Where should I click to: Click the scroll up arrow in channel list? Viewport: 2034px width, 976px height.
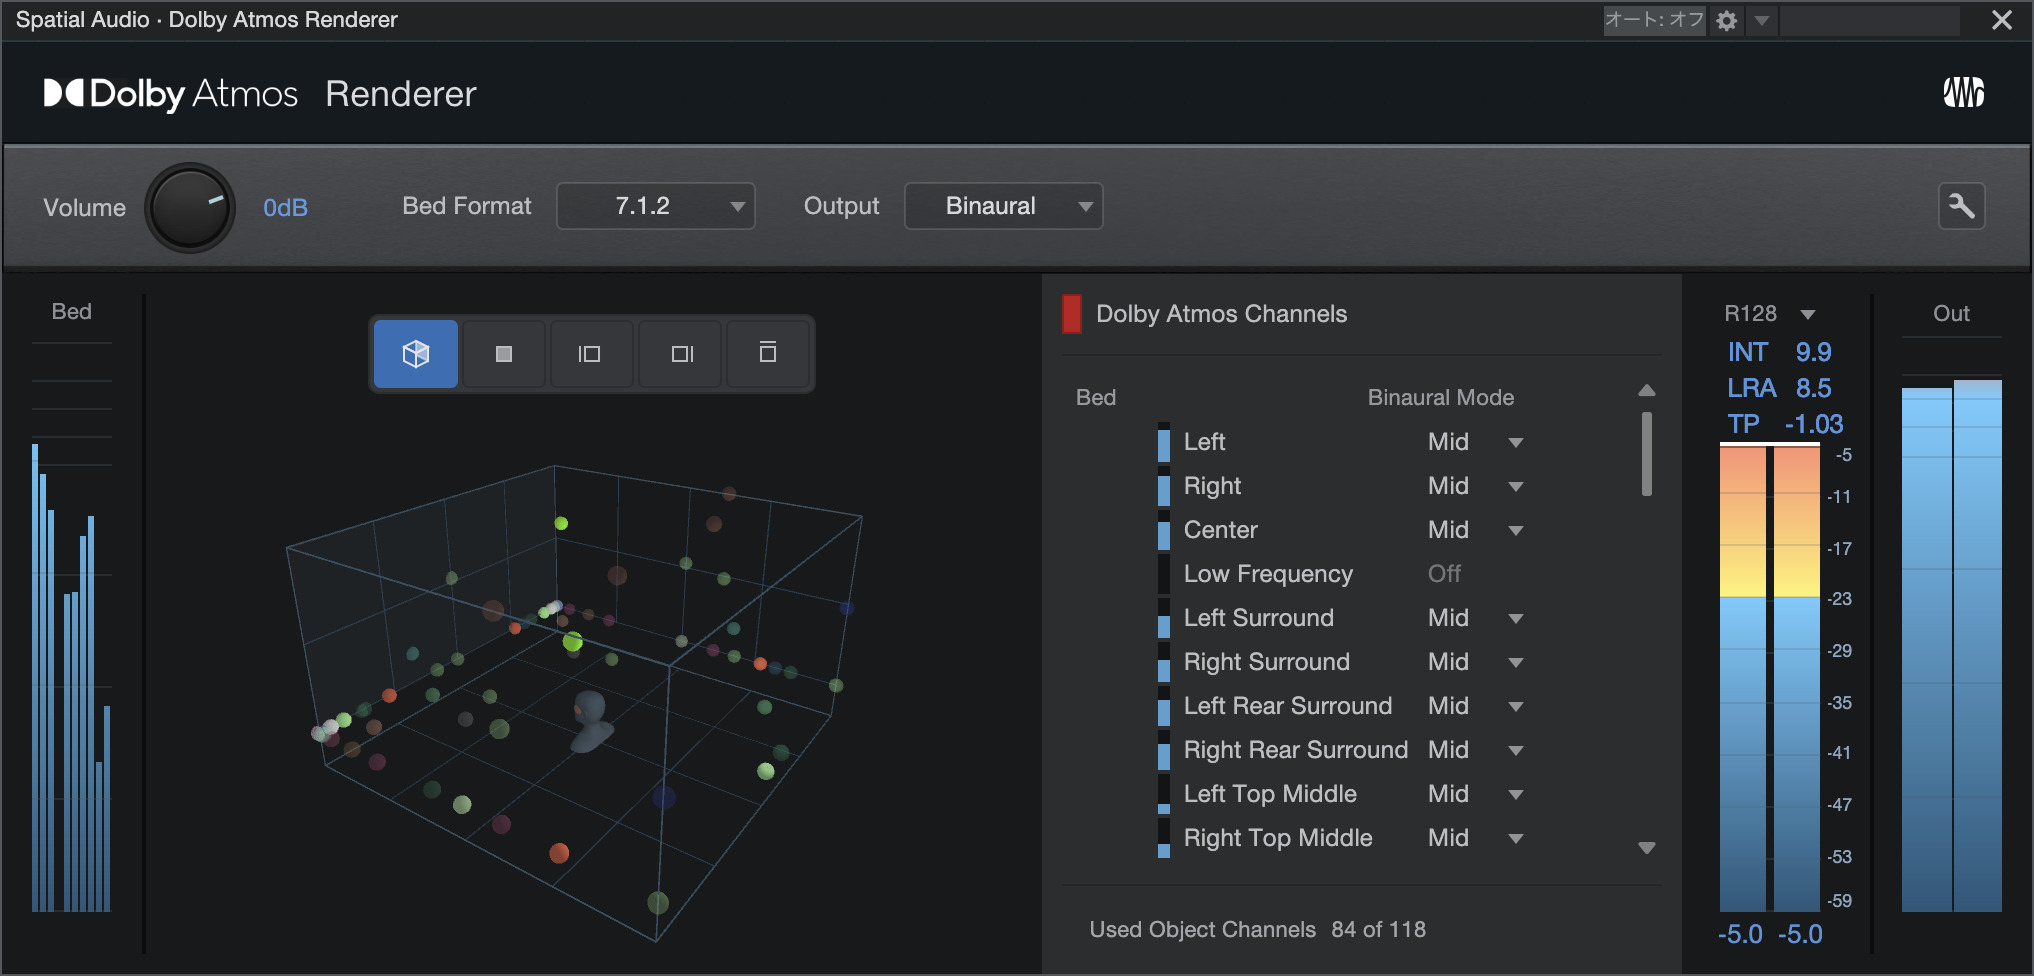tap(1647, 390)
